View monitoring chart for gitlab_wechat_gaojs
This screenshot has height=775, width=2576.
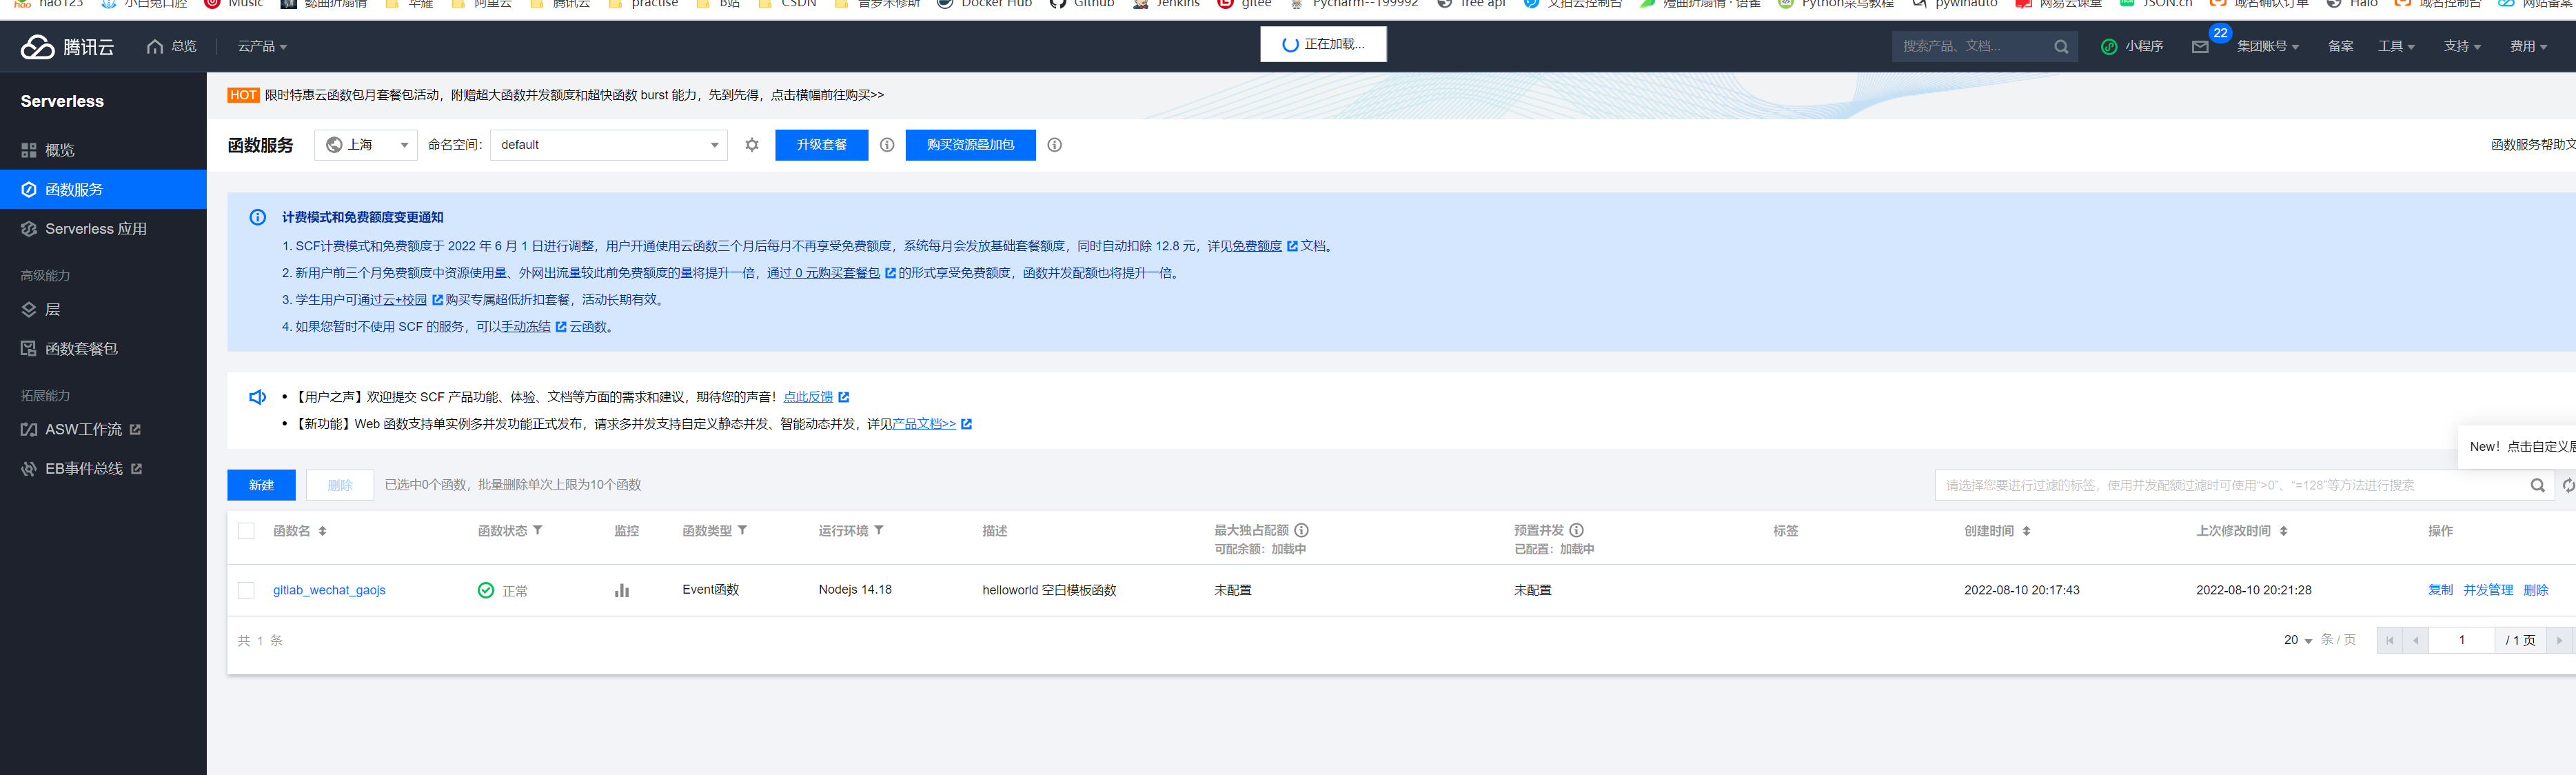tap(622, 590)
